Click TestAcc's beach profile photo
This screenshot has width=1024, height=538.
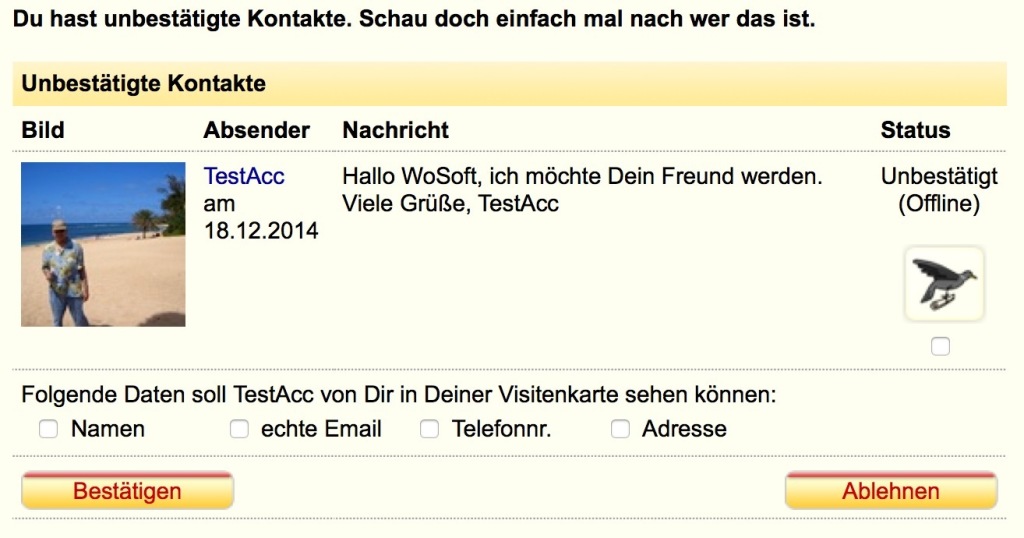pos(103,244)
